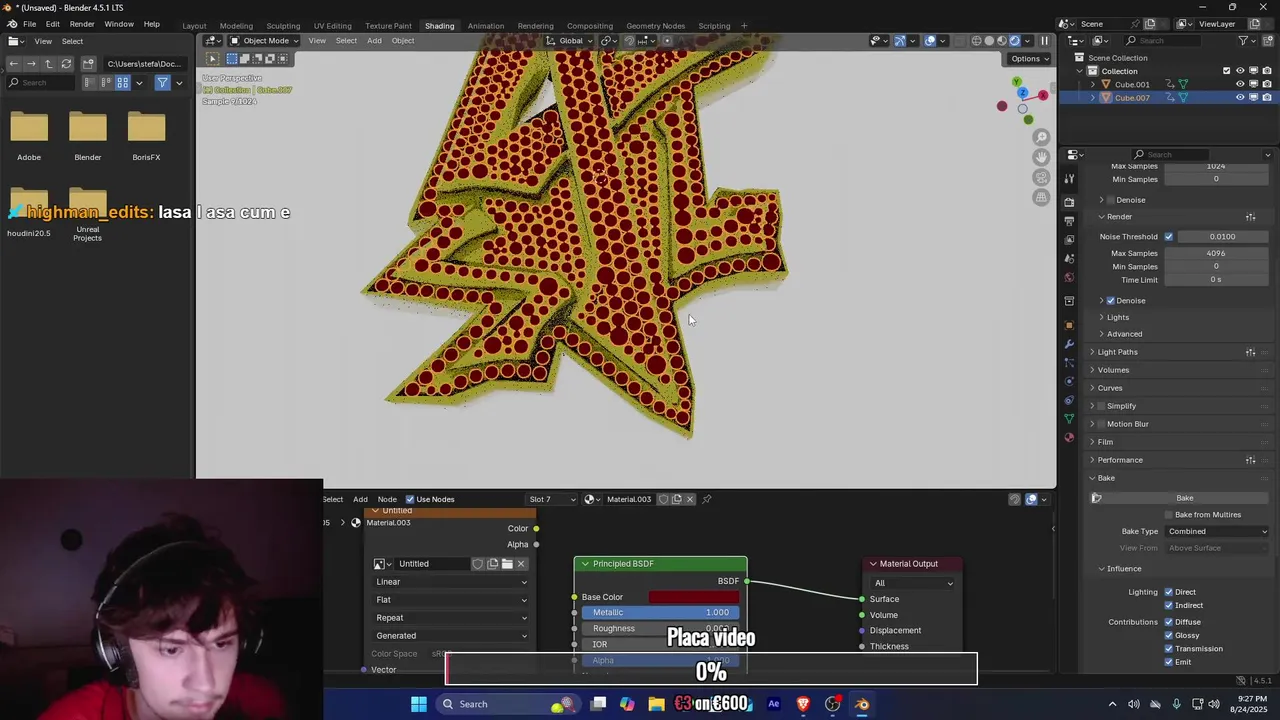Select the tweak select tool icon
Viewport: 1280px width, 720px height.
[x=212, y=59]
